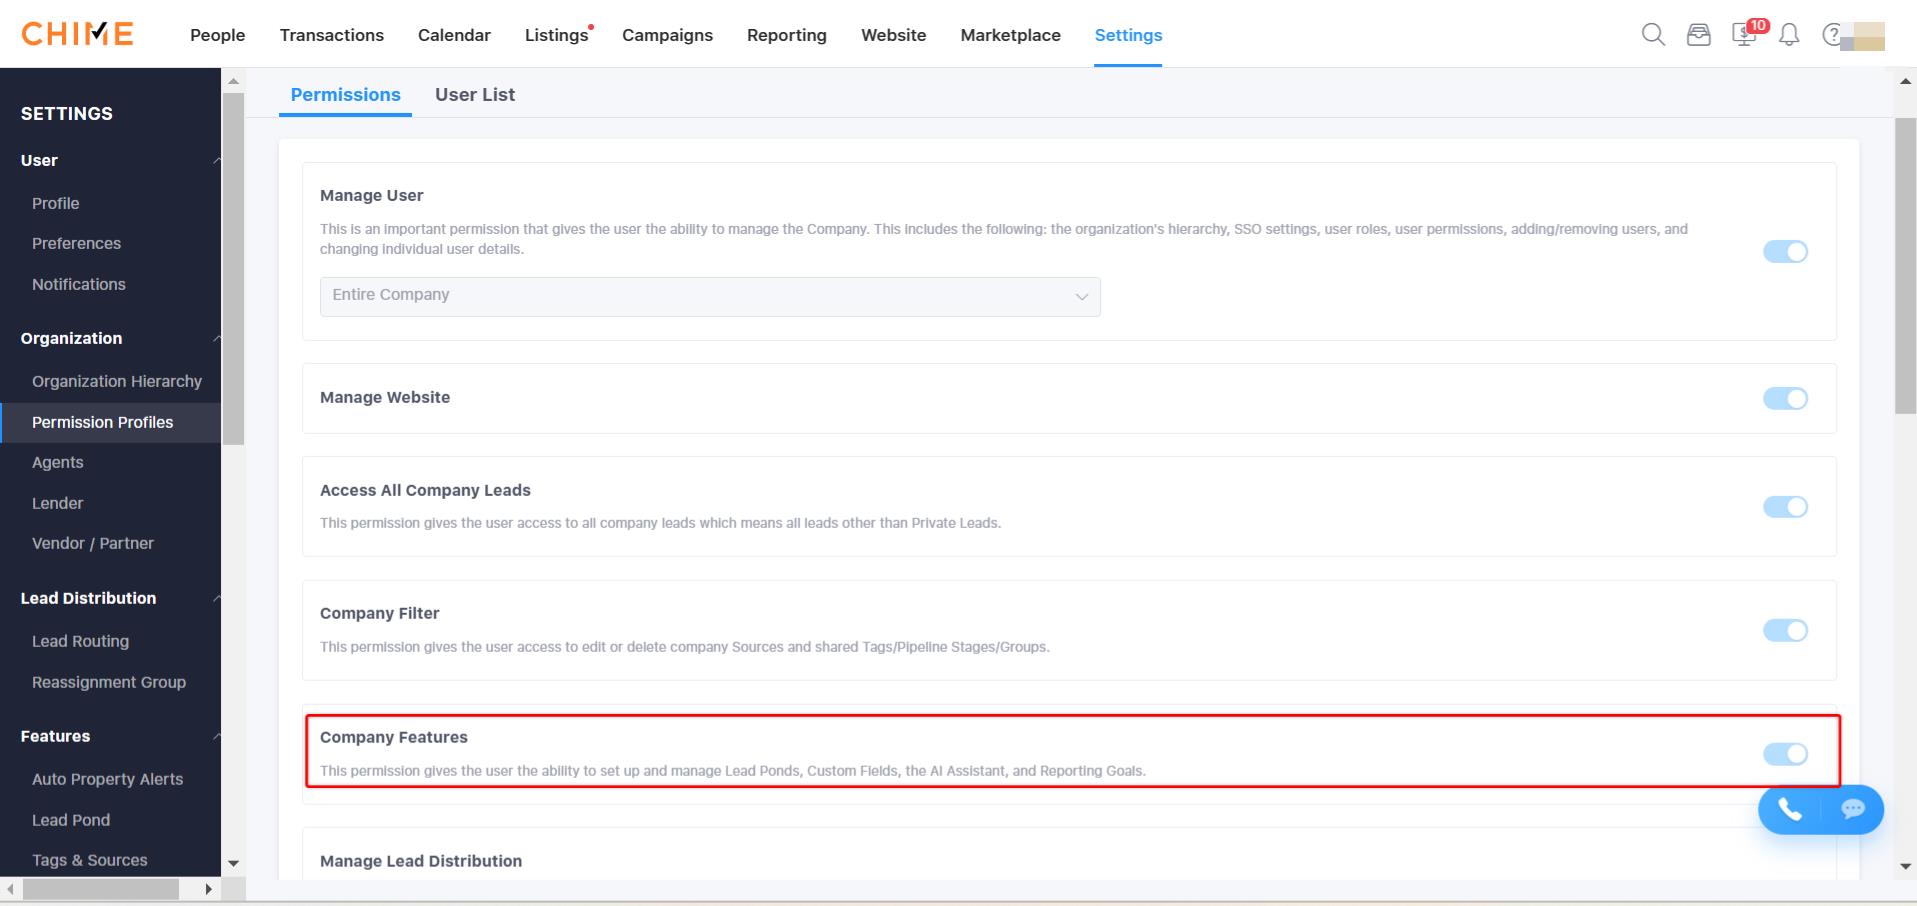Click the Chime logo
1917x906 pixels.
click(x=77, y=34)
